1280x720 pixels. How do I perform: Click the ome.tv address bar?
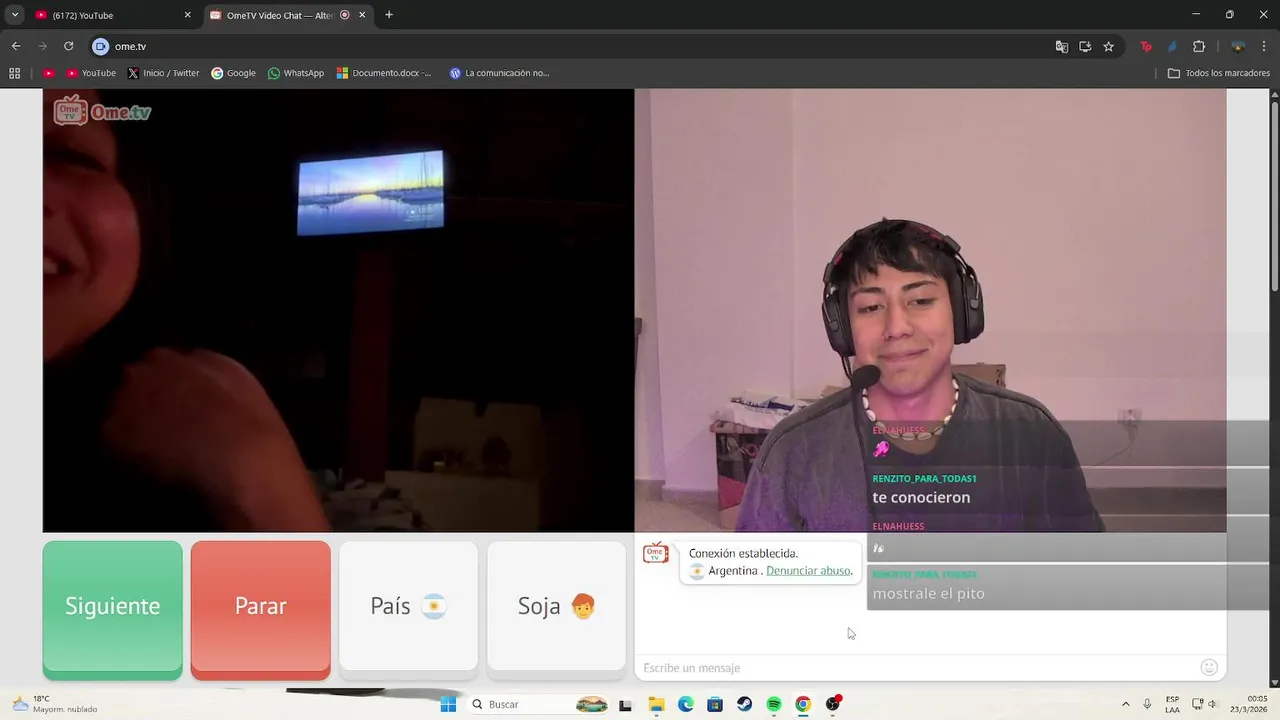coord(570,46)
